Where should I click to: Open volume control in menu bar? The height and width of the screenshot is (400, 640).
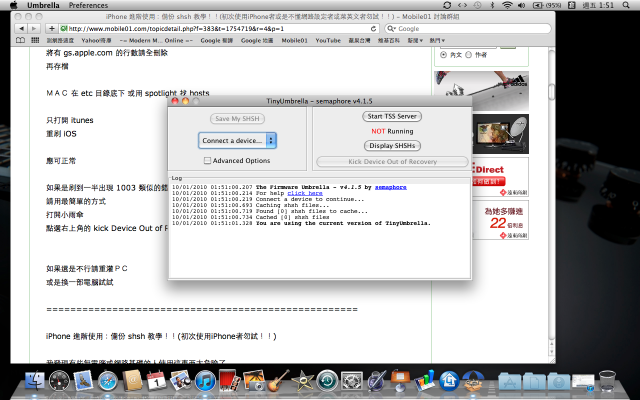coord(521,5)
